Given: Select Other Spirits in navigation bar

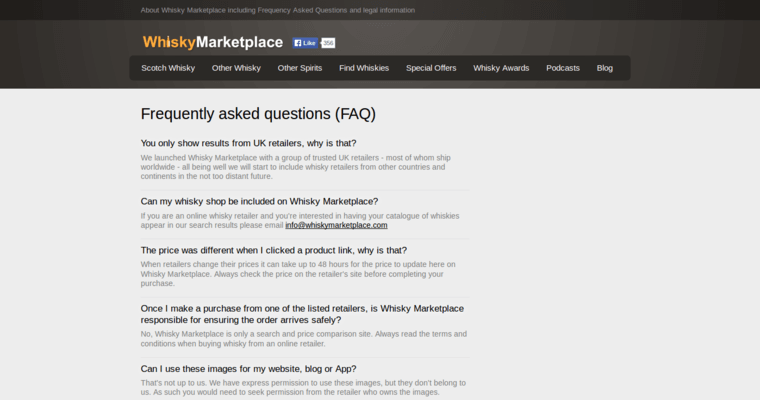Looking at the screenshot, I should (300, 68).
